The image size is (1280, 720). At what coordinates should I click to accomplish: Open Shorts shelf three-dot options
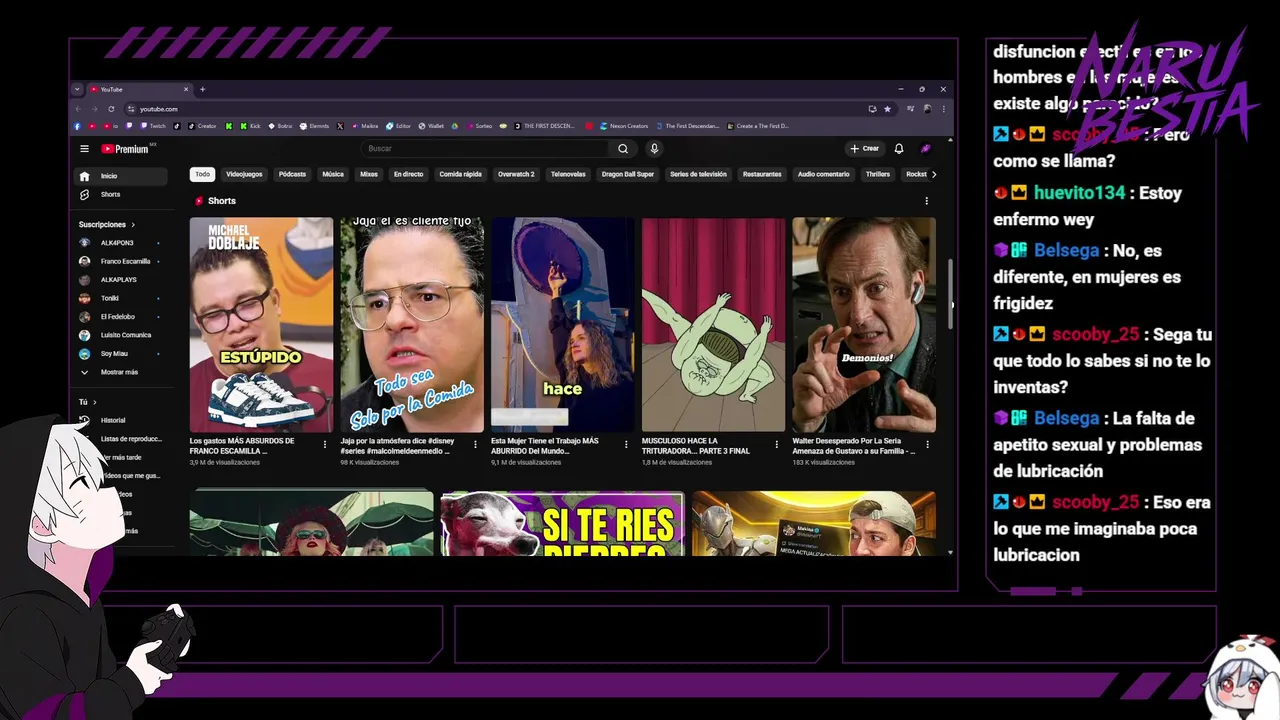click(x=927, y=201)
